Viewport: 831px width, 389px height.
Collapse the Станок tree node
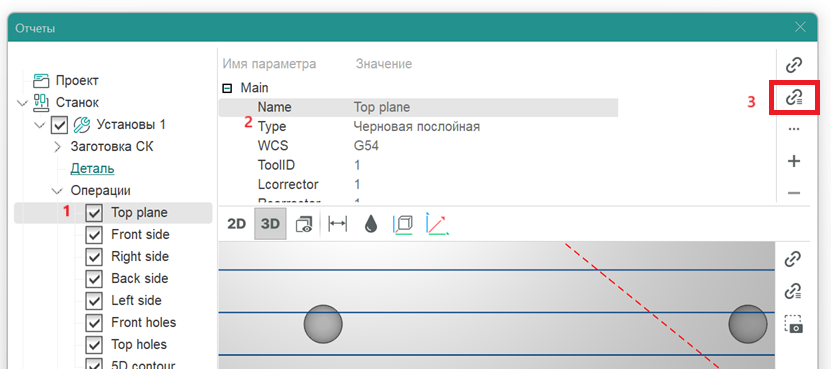[22, 103]
